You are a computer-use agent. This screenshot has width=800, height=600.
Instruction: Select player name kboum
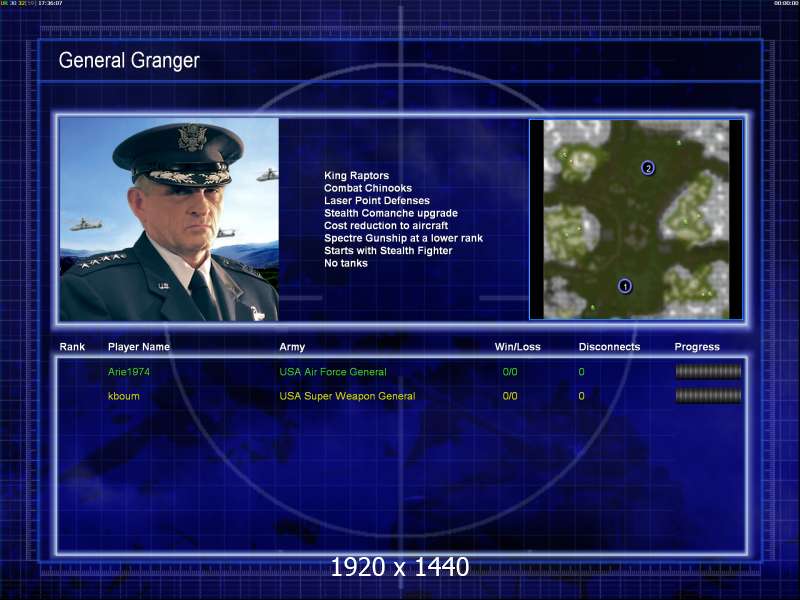pyautogui.click(x=123, y=396)
